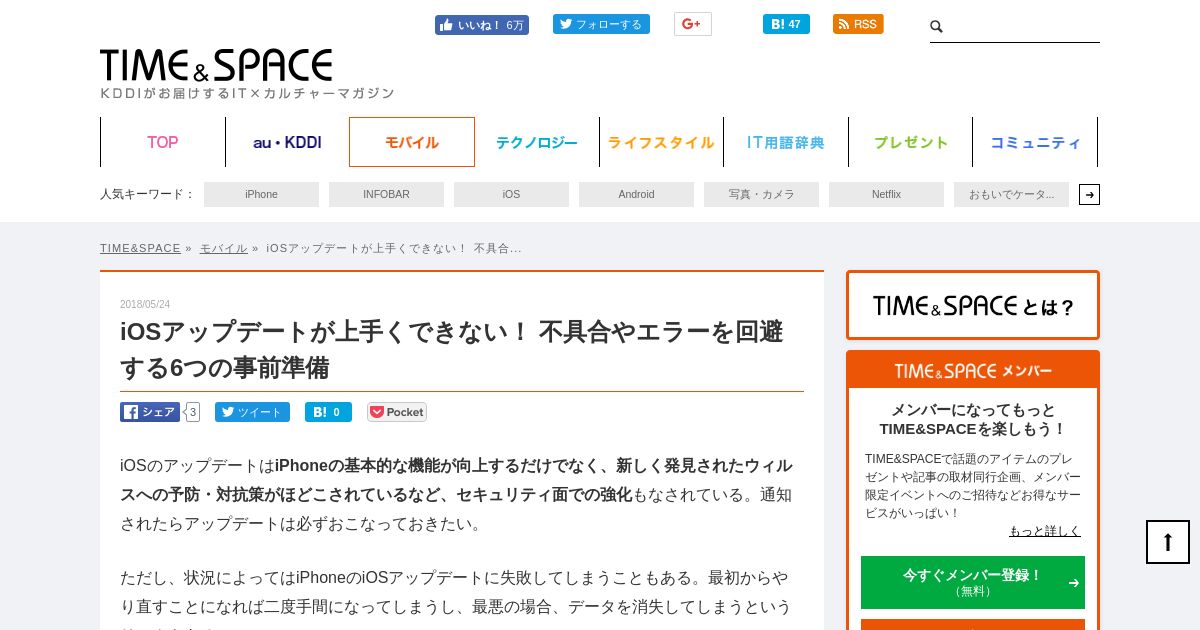Image resolution: width=1200 pixels, height=630 pixels.
Task: Click the back-to-top arrow button
Action: (x=1168, y=542)
